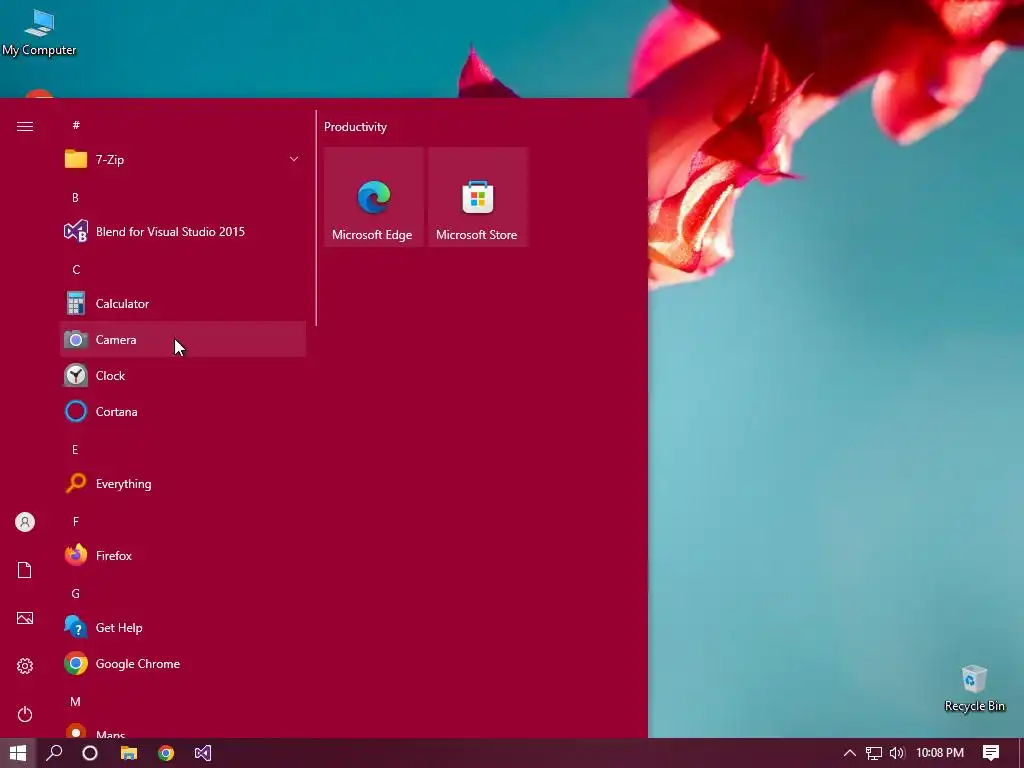Launch Blend for Visual Studio 2015

(183, 231)
